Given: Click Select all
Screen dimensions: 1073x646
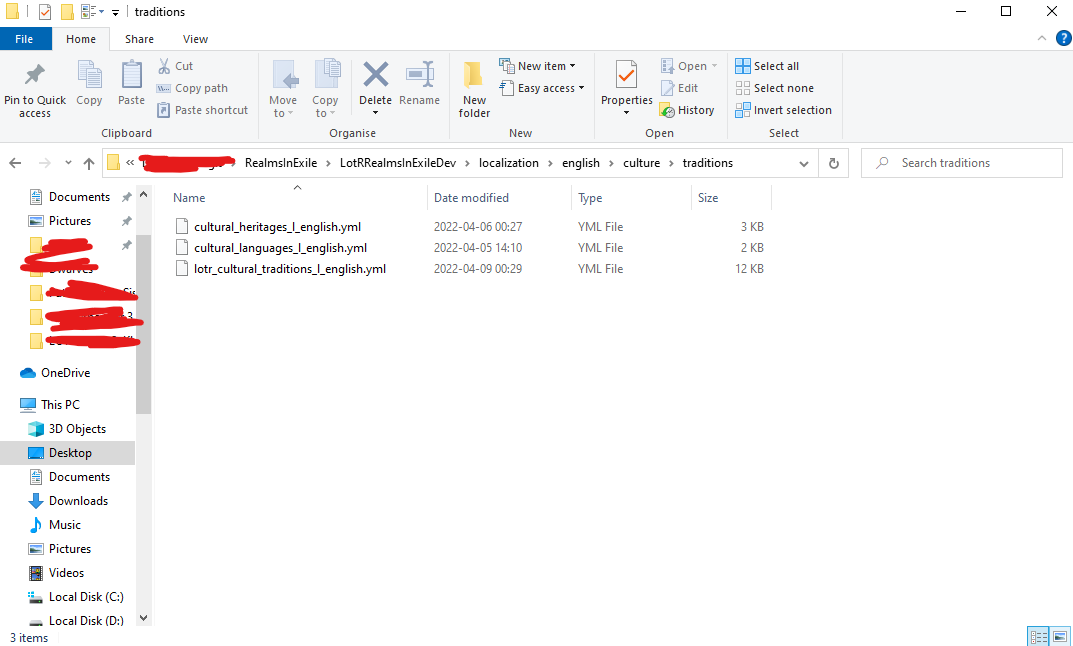Looking at the screenshot, I should coord(767,66).
